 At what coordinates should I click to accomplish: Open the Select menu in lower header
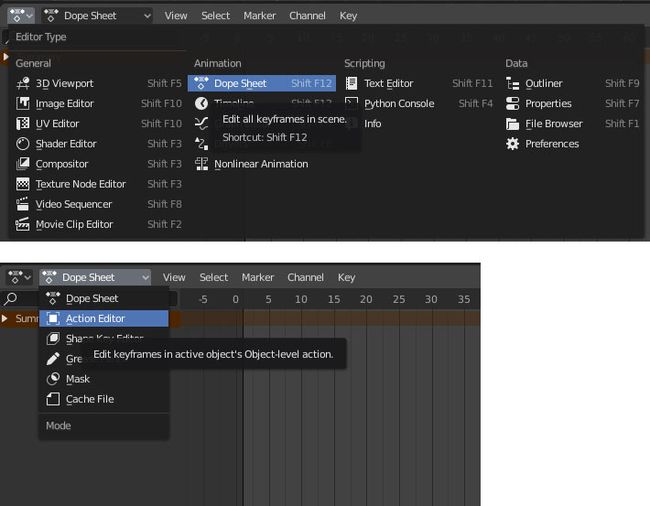[x=213, y=277]
